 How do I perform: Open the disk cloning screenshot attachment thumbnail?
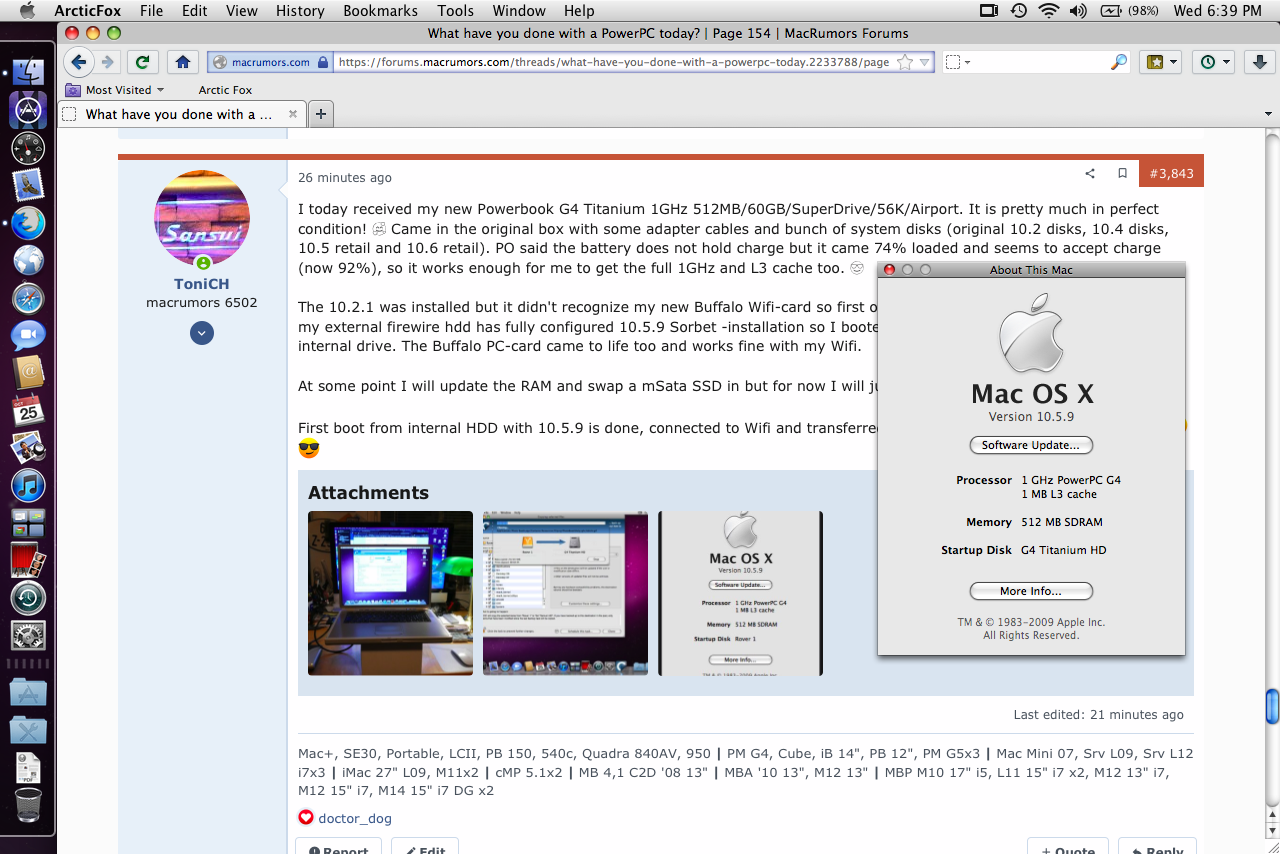tap(565, 593)
